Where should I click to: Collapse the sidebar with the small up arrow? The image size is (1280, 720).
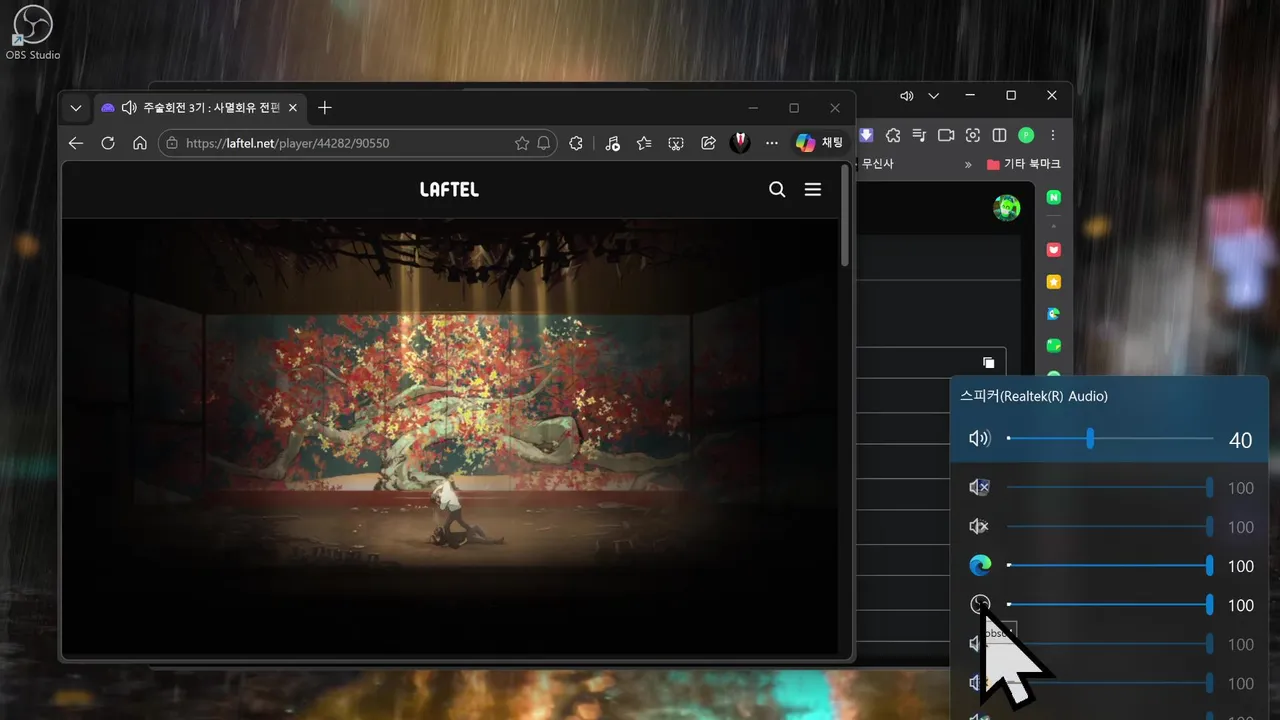coord(1054,225)
